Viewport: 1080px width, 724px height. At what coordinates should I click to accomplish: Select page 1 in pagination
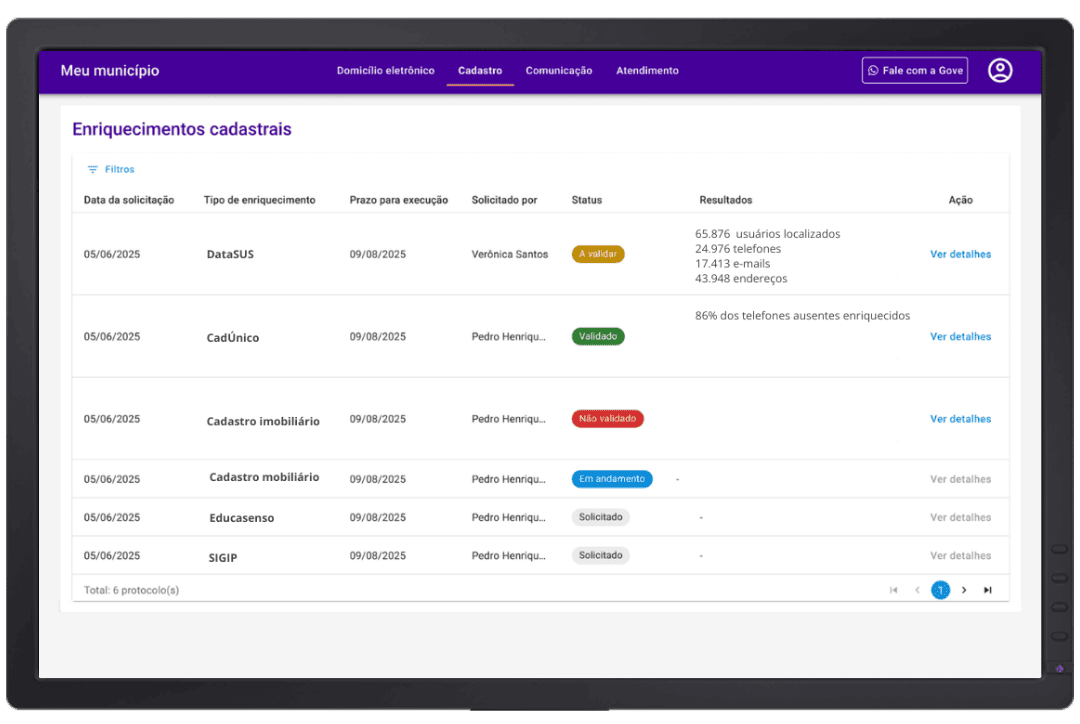coord(940,590)
